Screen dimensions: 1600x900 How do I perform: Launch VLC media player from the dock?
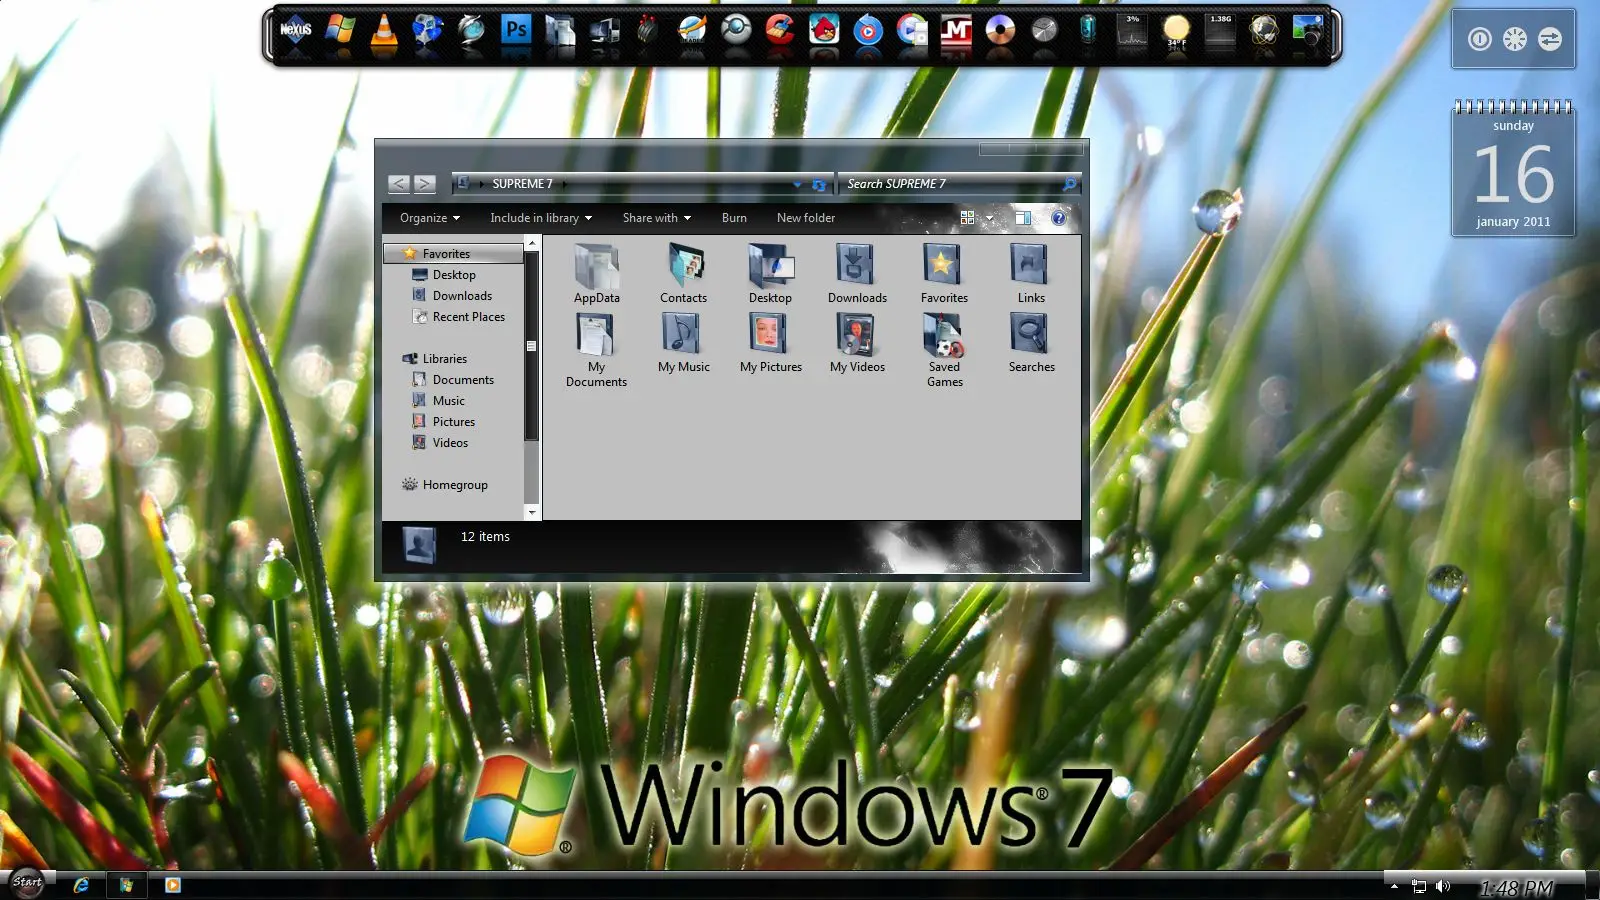point(384,30)
